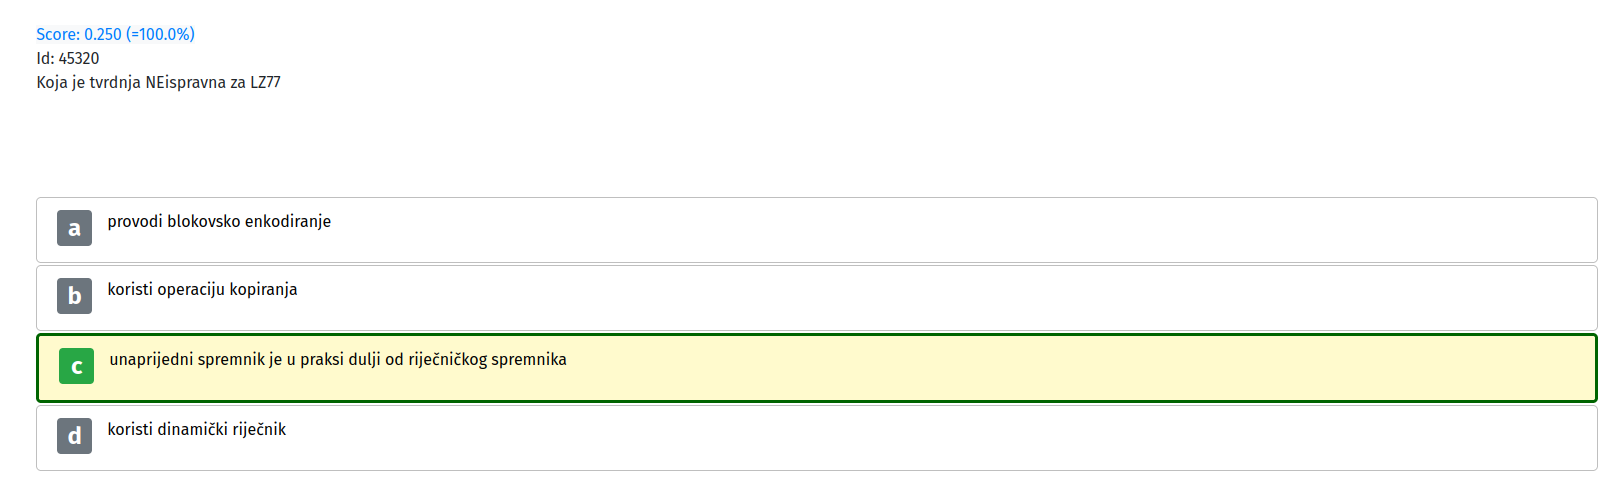Click the word 'riječničkog' in option c
Image resolution: width=1624 pixels, height=504 pixels.
[x=447, y=359]
